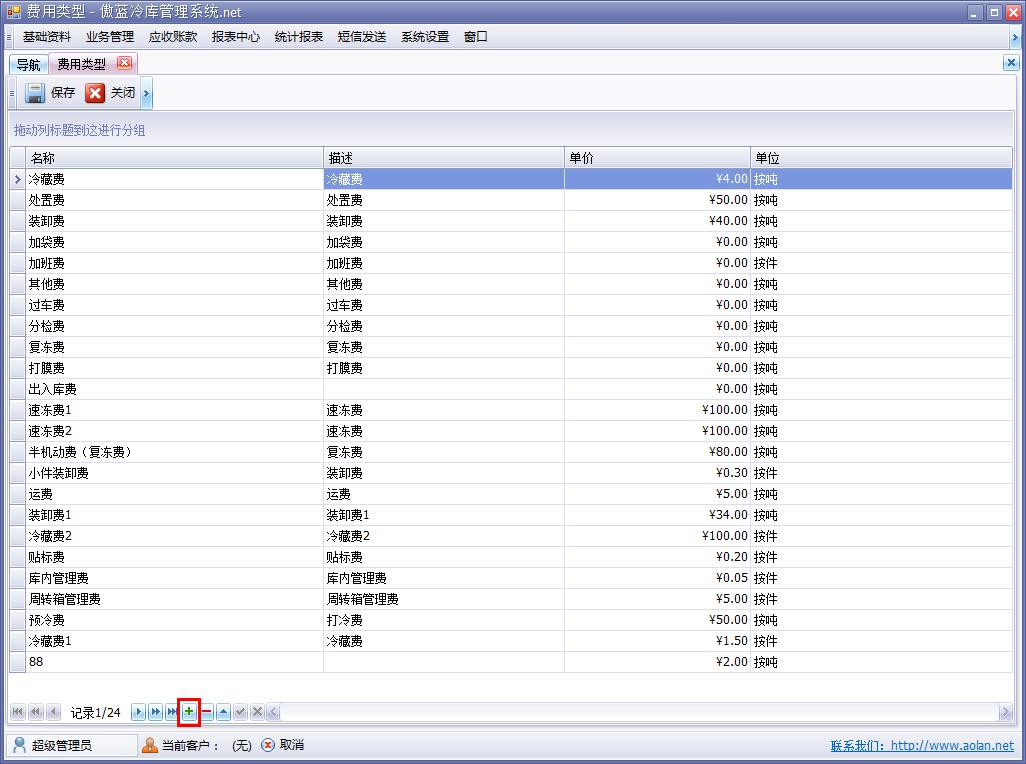Sort by the 单价 column header
This screenshot has height=764, width=1026.
coord(657,158)
